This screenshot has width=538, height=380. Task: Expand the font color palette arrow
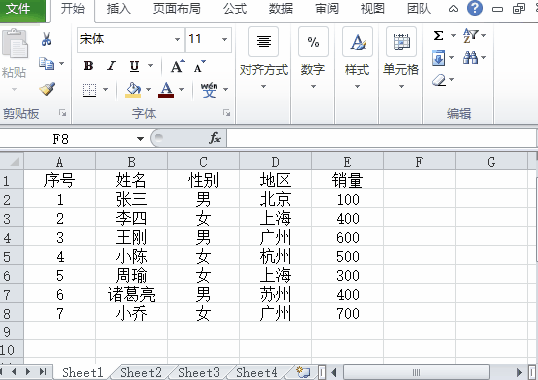(x=182, y=90)
